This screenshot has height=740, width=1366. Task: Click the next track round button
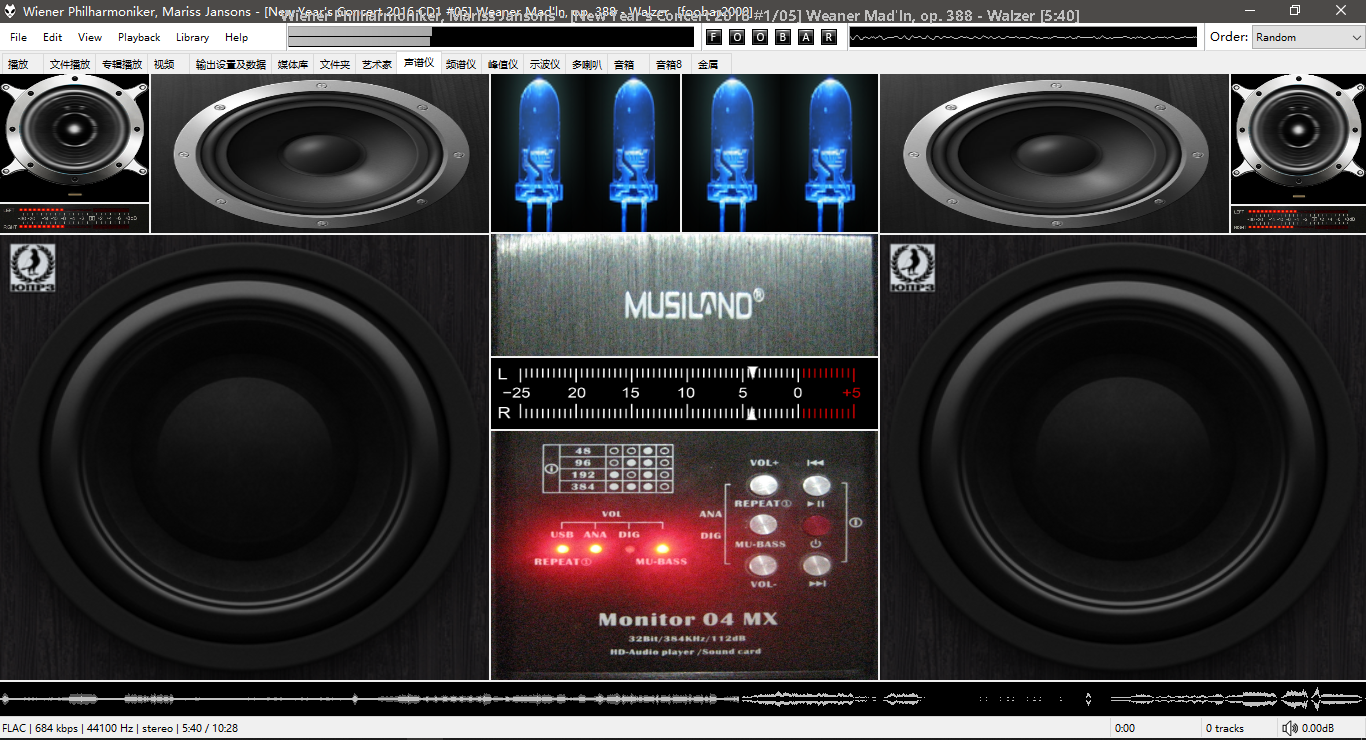(x=816, y=565)
